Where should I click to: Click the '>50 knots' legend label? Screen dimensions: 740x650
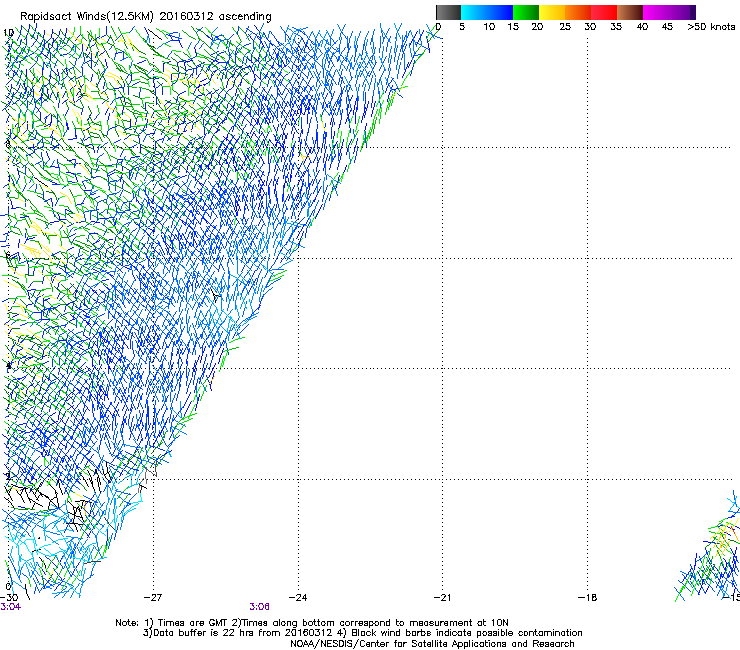(x=711, y=27)
